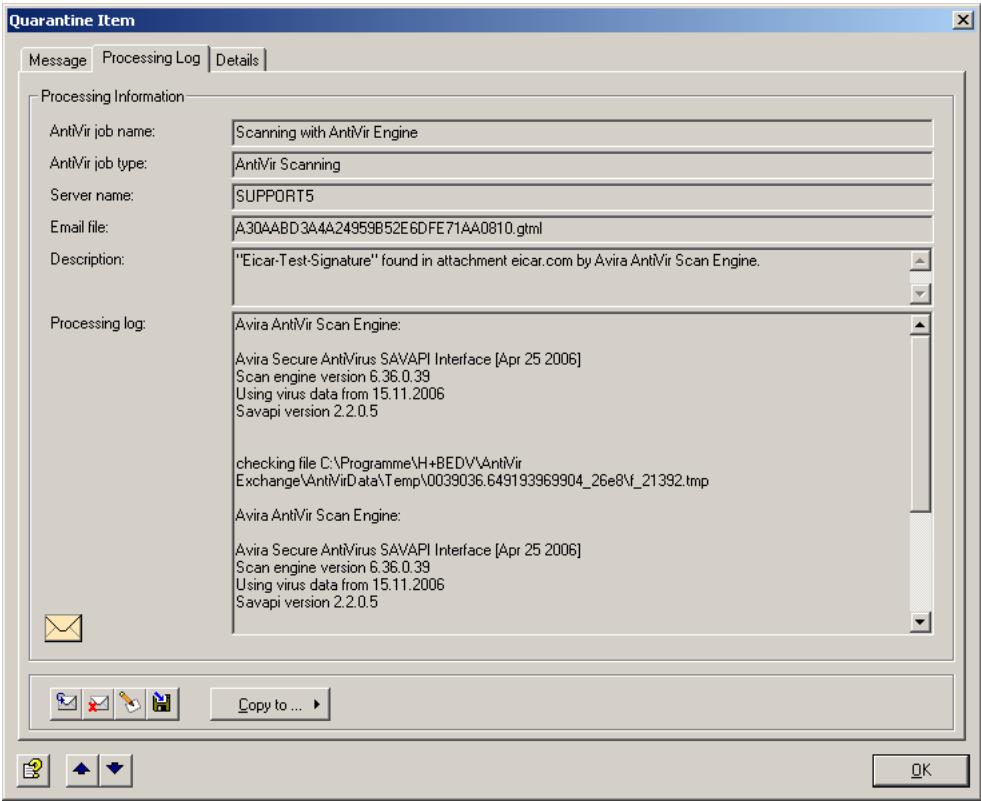Click the AntiVir job type field
Image resolution: width=981 pixels, height=801 pixels.
coord(582,165)
